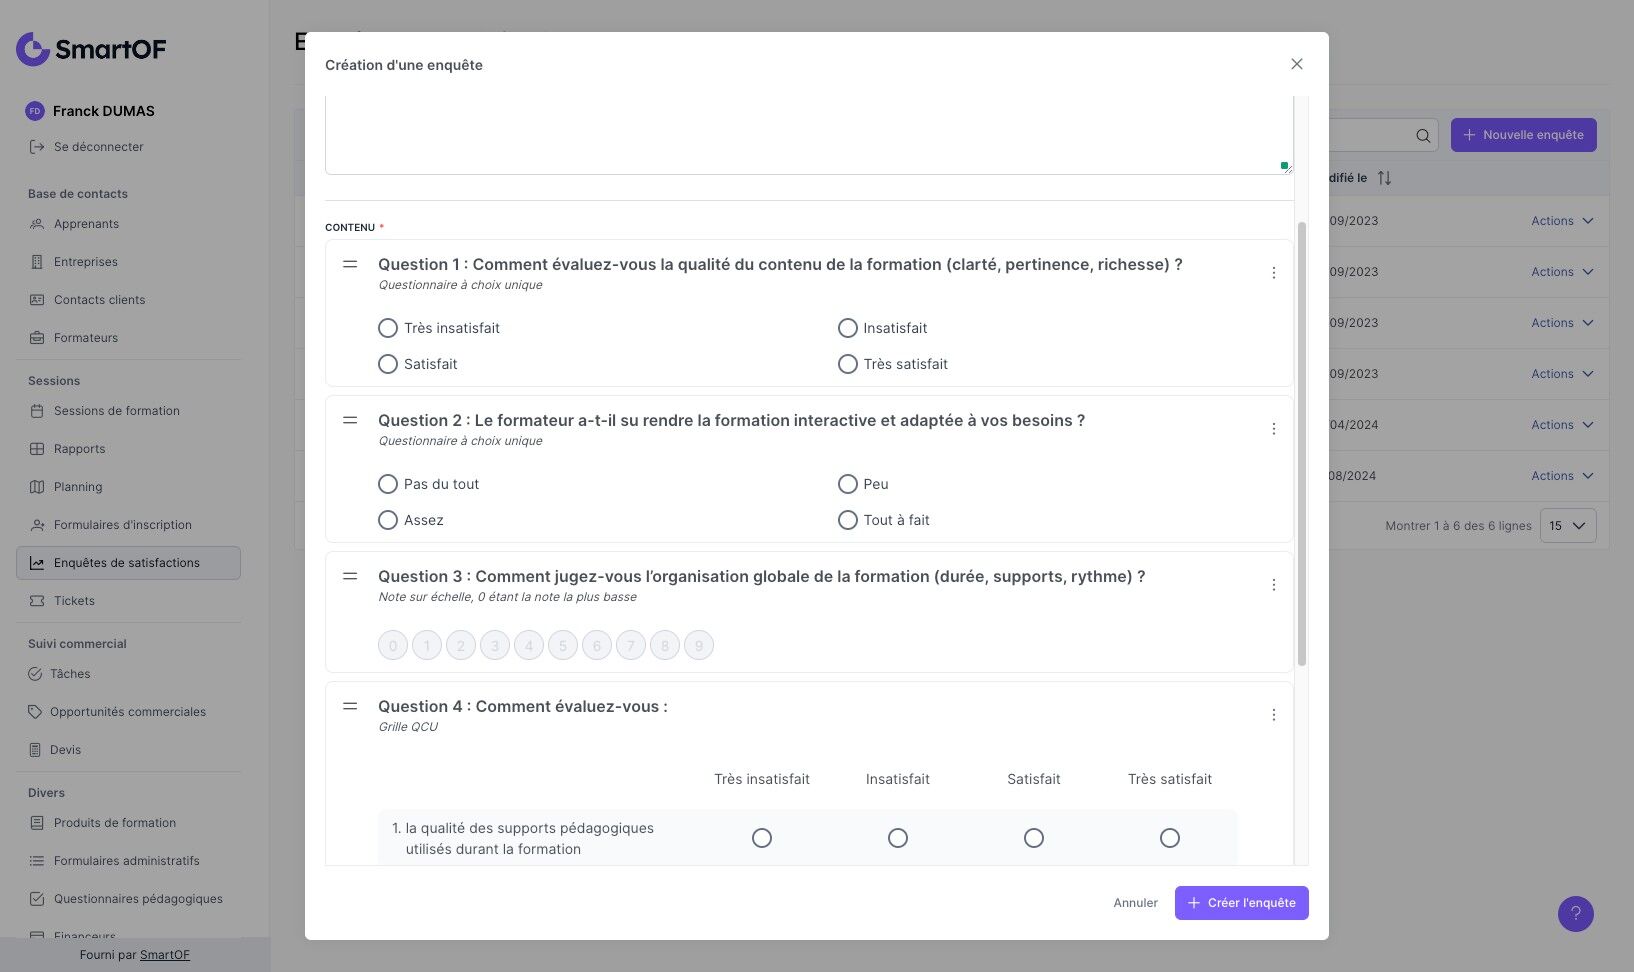Click the search magnifier icon

(1423, 135)
